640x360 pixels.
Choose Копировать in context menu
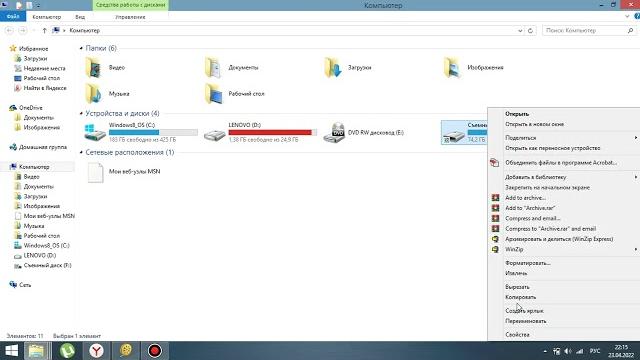tap(520, 297)
